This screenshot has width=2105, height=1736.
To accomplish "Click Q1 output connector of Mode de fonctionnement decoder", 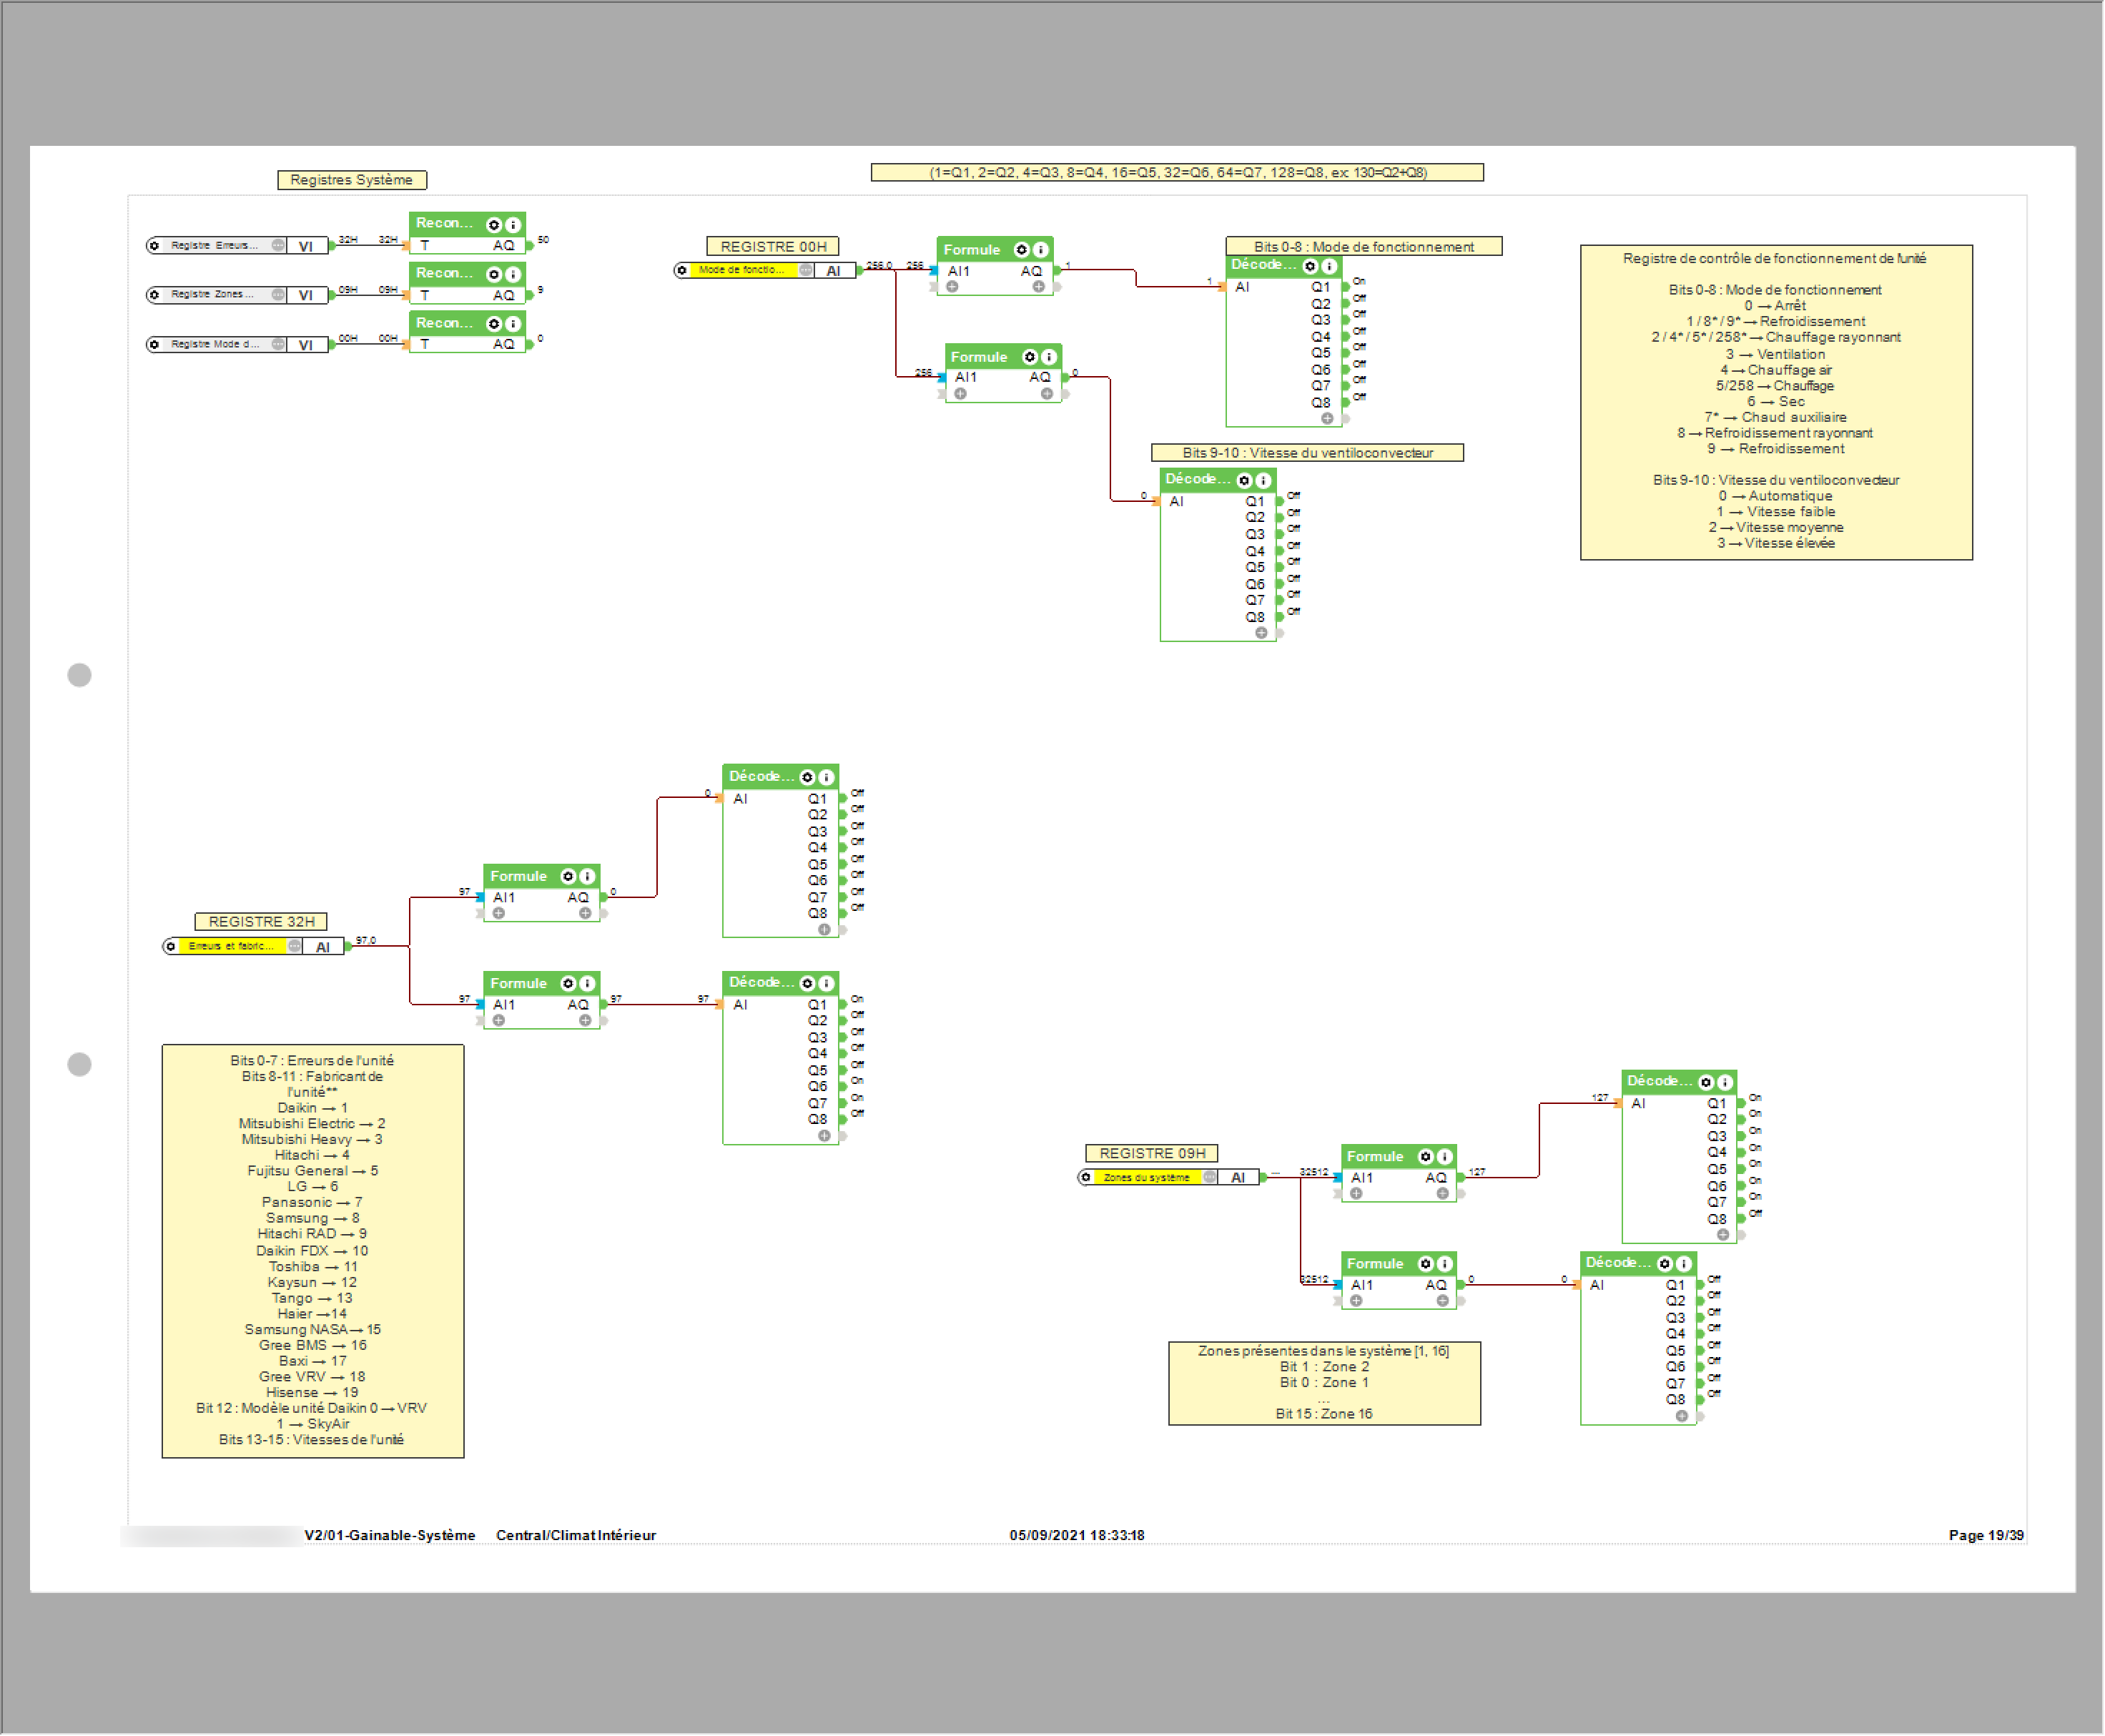I will click(x=1346, y=288).
